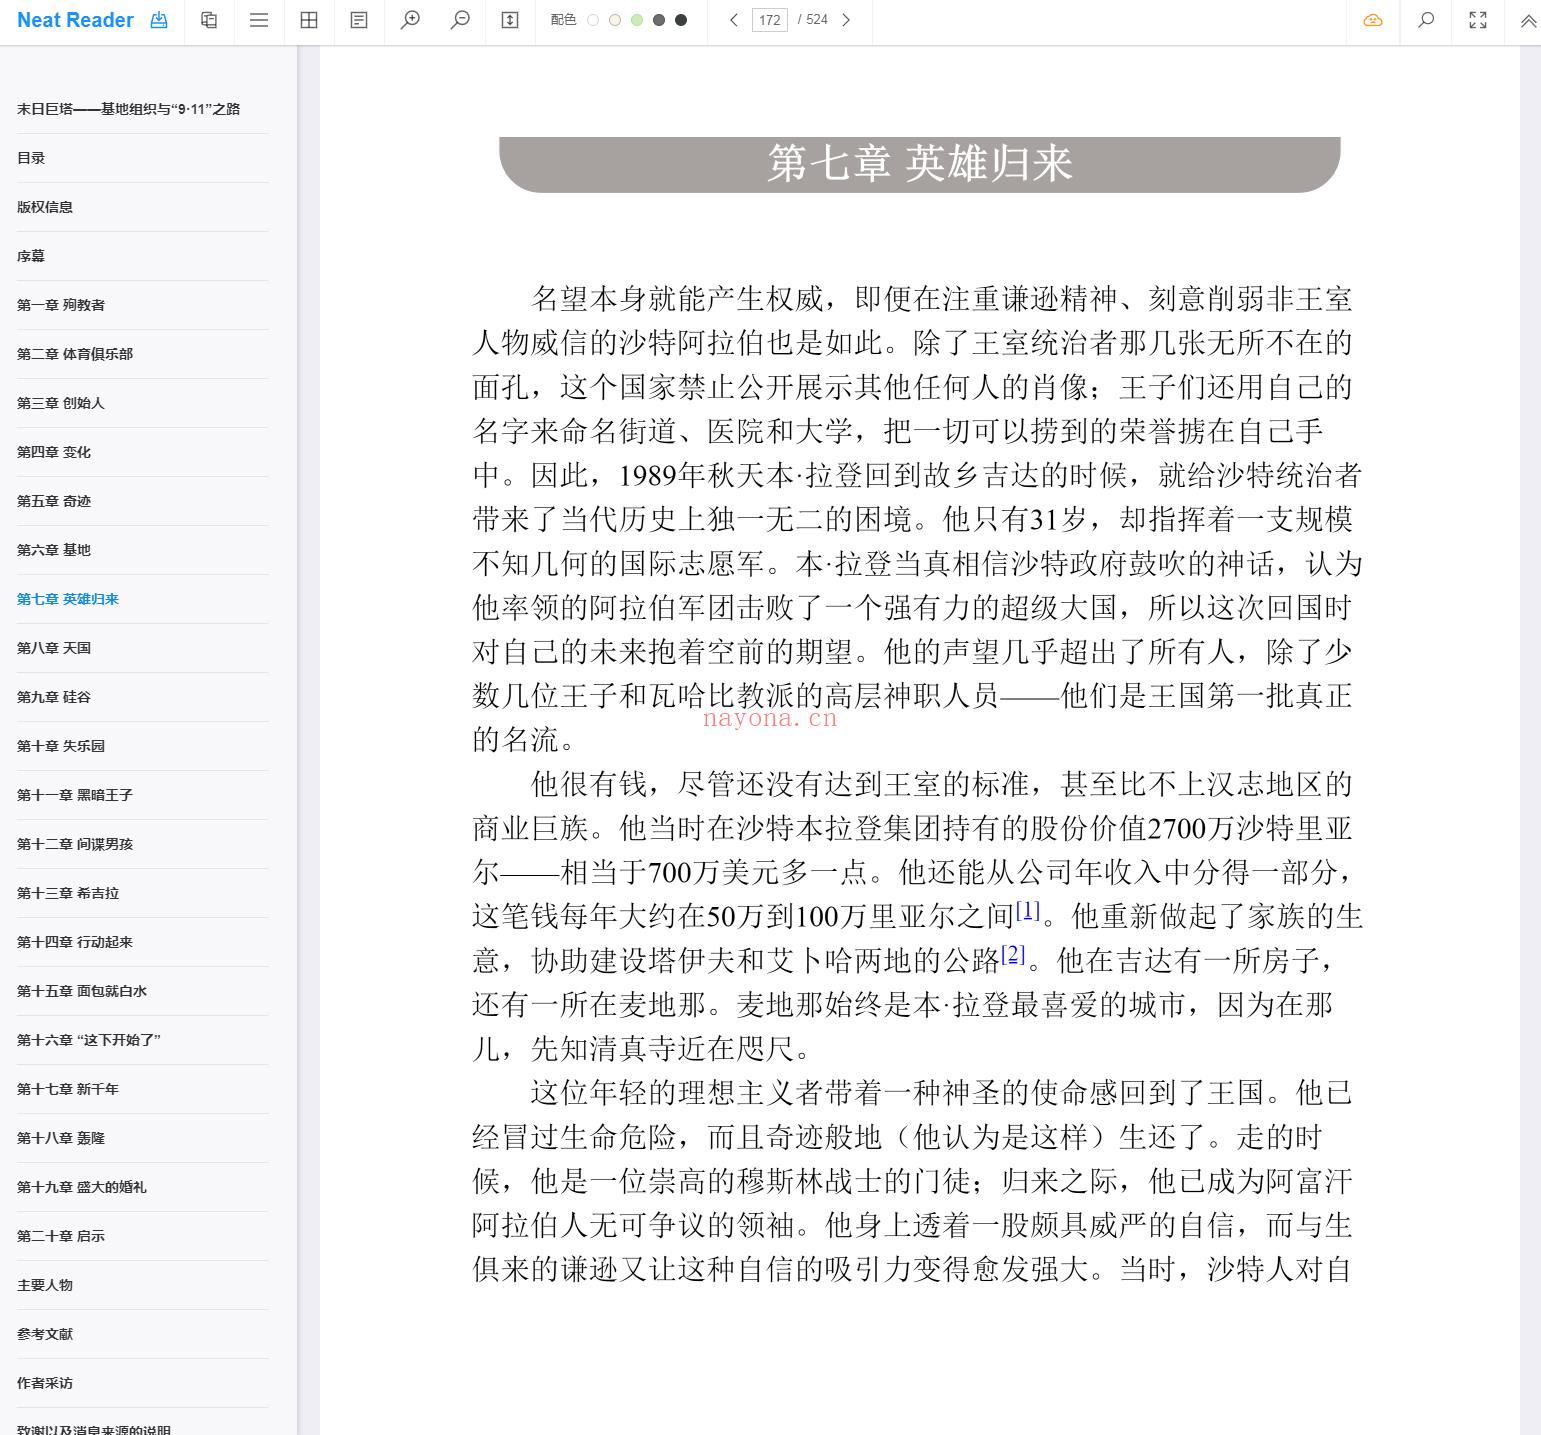
Task: Go to next page arrow
Action: click(x=846, y=20)
